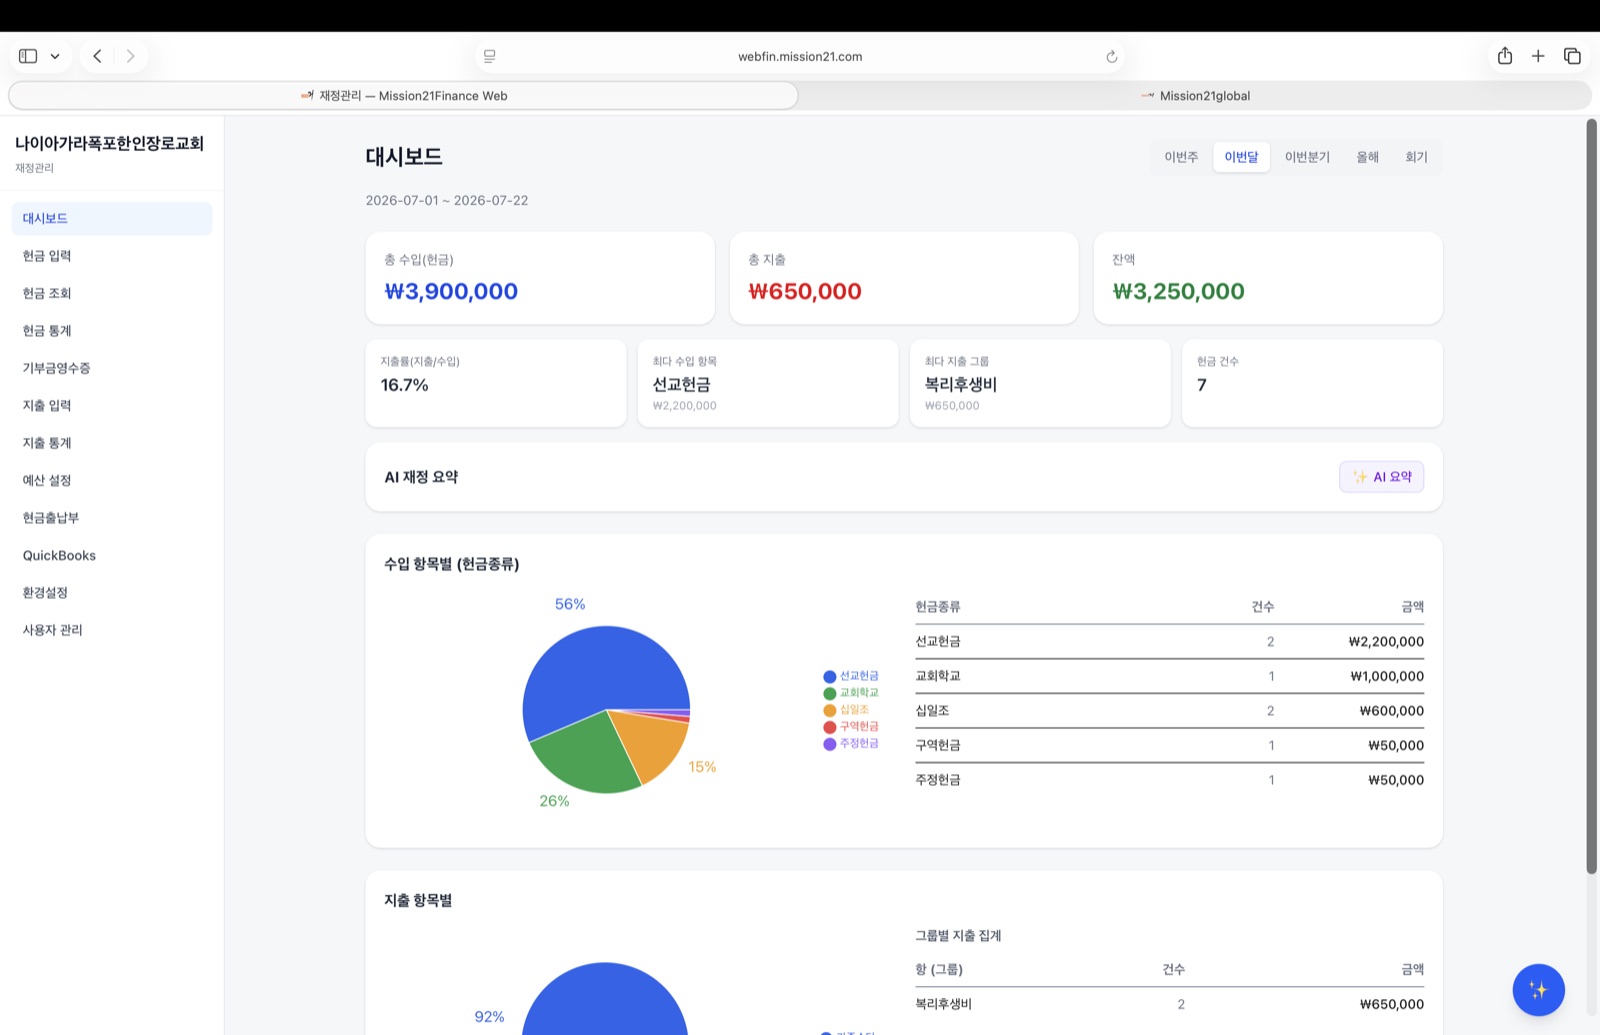
Task: Click the ₩650,000 total expense value
Action: coord(805,291)
